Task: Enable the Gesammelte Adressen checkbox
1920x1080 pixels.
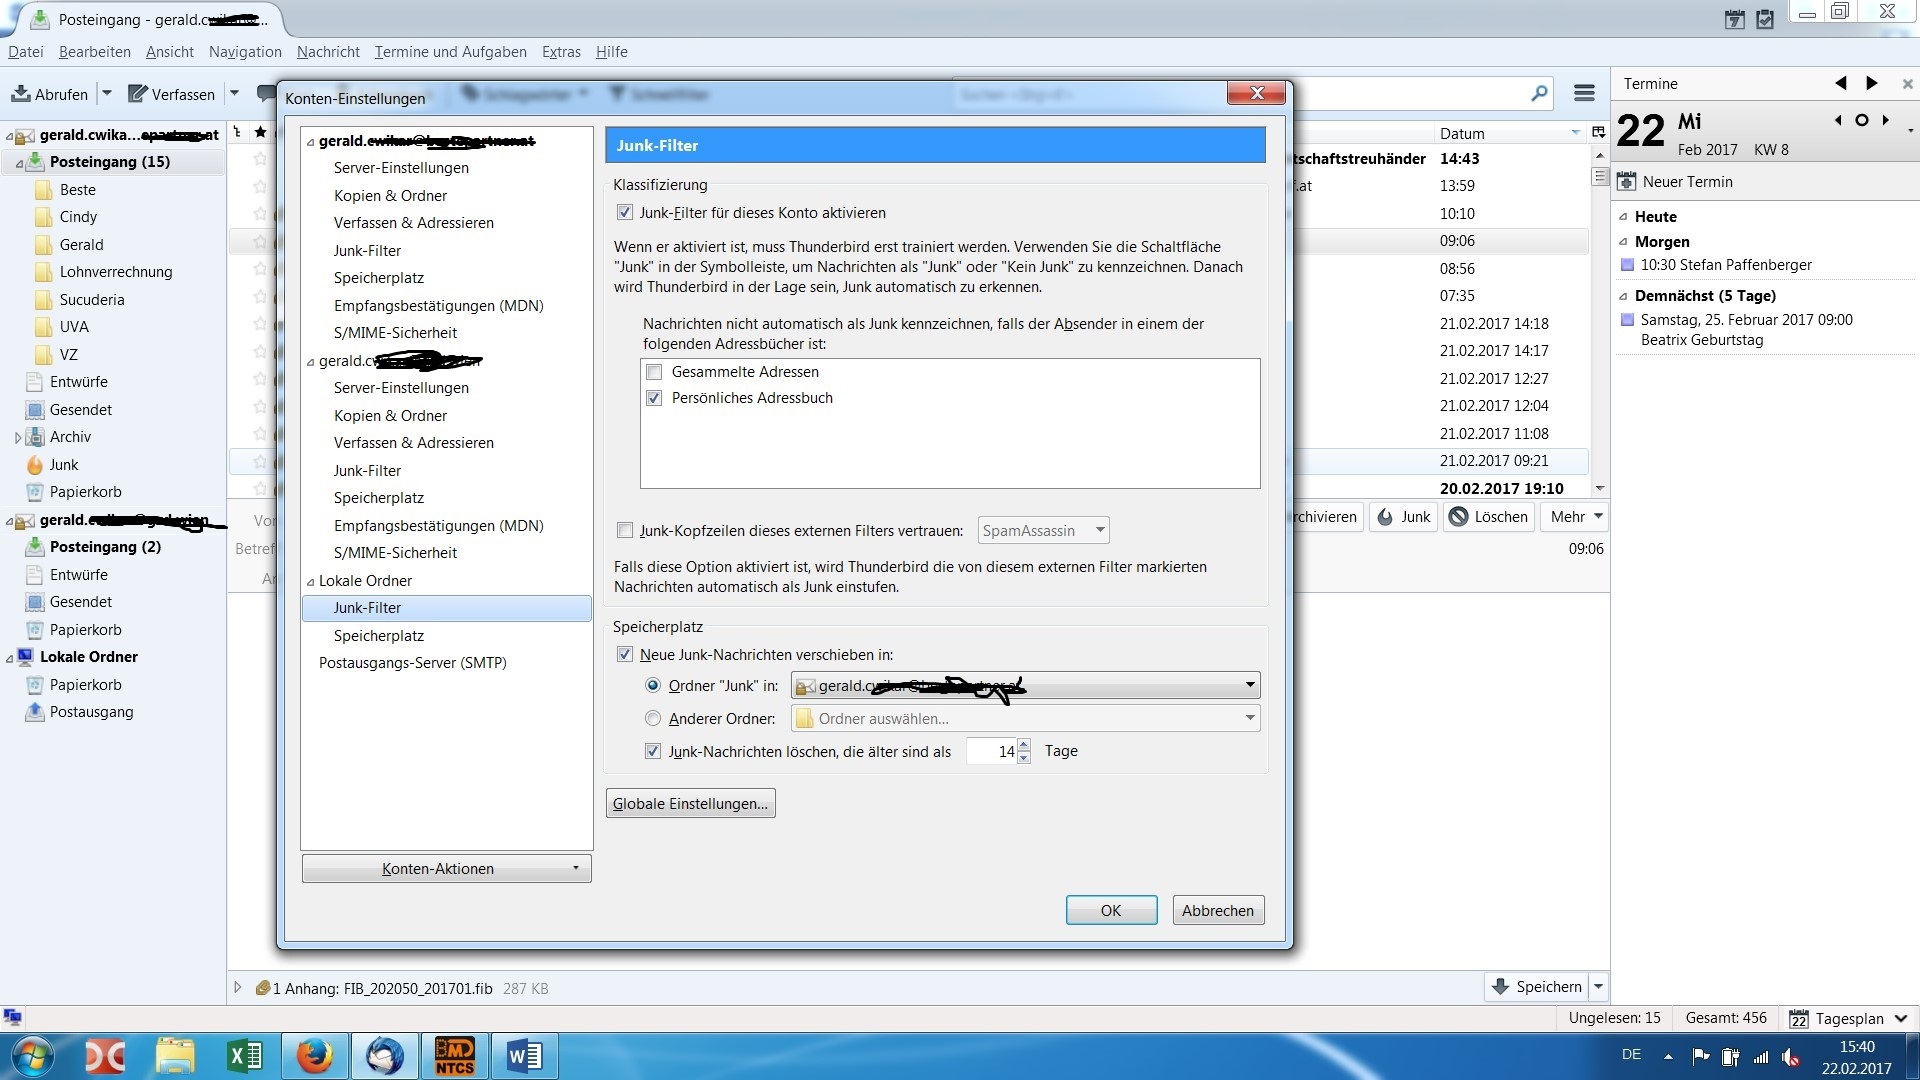Action: click(654, 372)
